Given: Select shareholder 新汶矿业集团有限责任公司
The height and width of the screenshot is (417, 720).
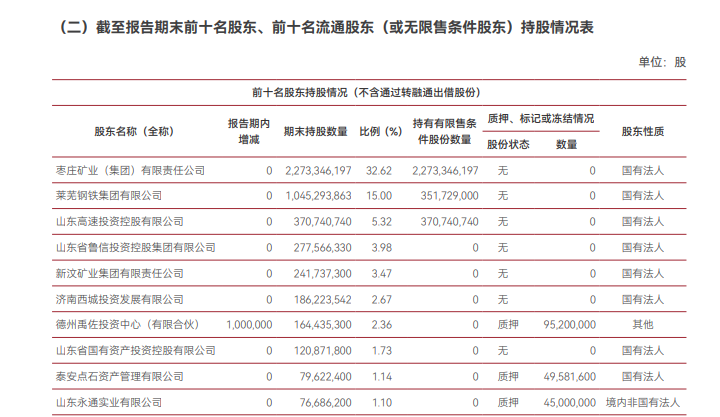Looking at the screenshot, I should point(119,274).
